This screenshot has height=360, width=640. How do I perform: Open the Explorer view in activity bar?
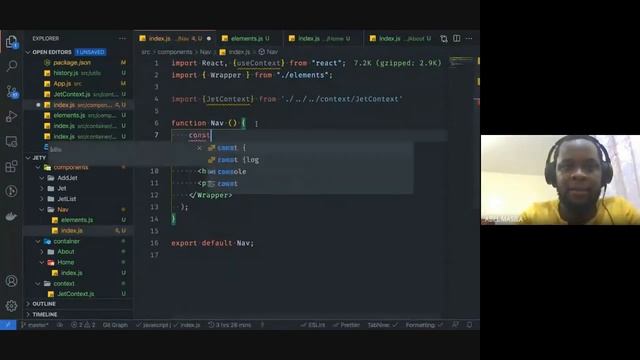pos(11,42)
